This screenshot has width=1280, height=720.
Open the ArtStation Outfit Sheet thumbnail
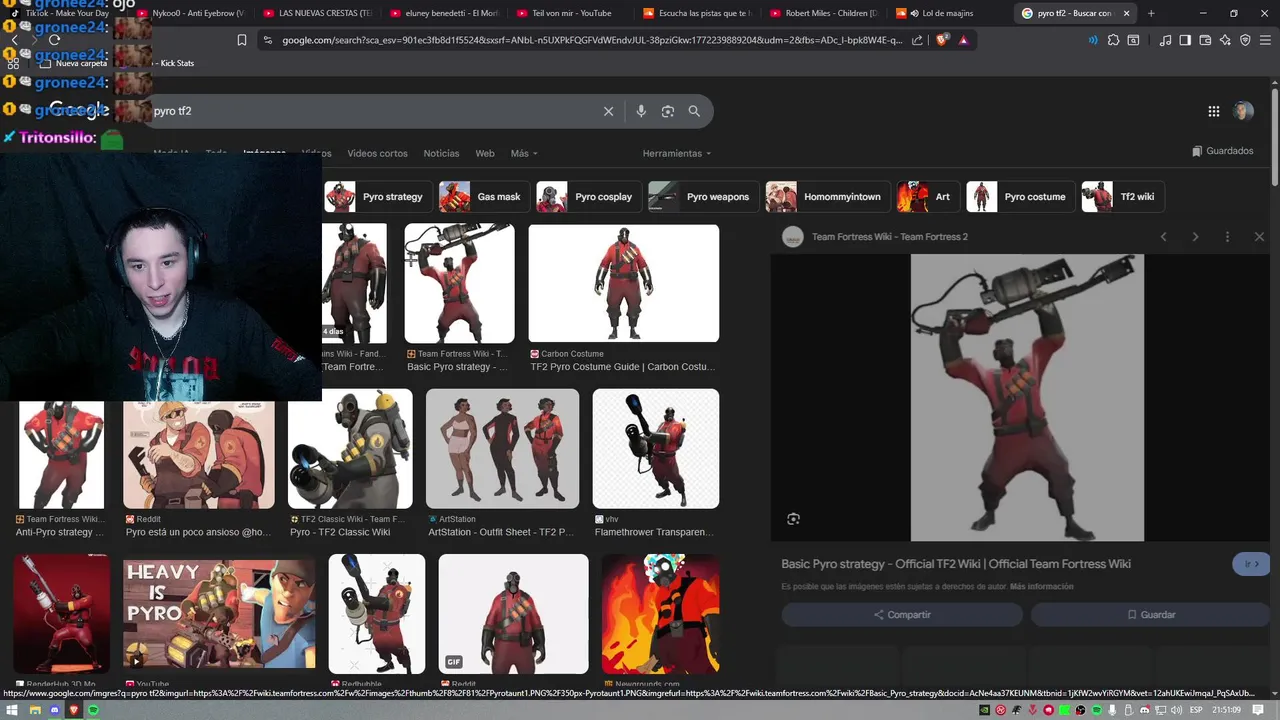[x=502, y=448]
